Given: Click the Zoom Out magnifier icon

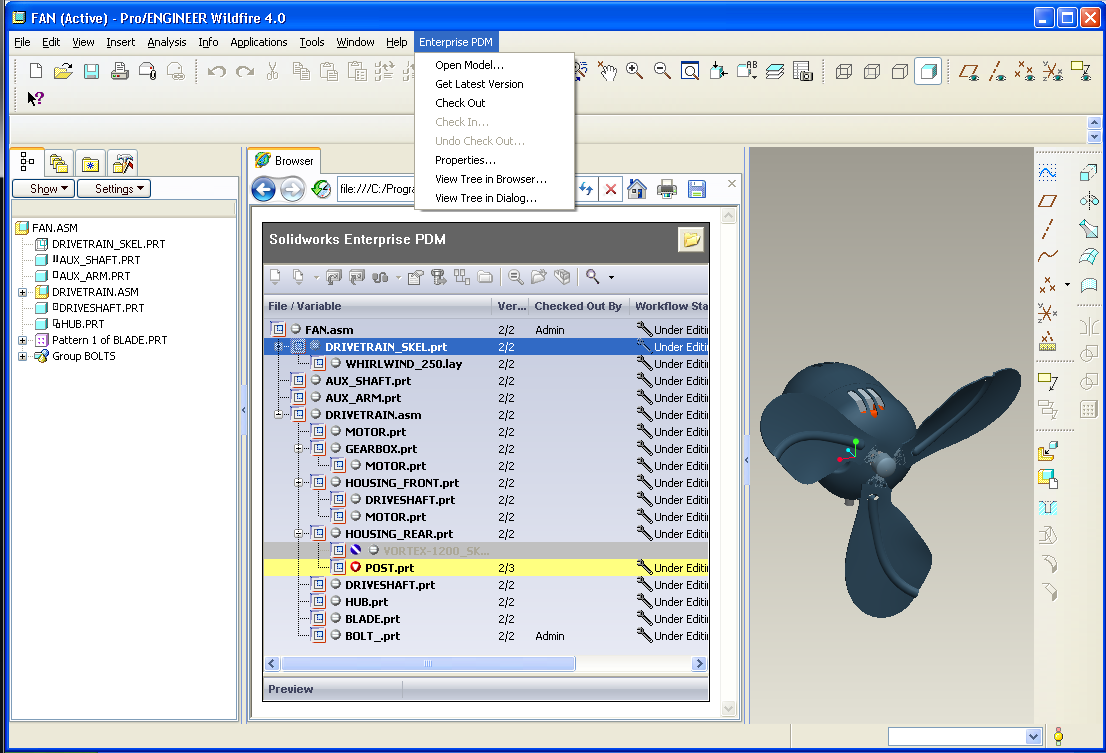Looking at the screenshot, I should click(x=662, y=71).
